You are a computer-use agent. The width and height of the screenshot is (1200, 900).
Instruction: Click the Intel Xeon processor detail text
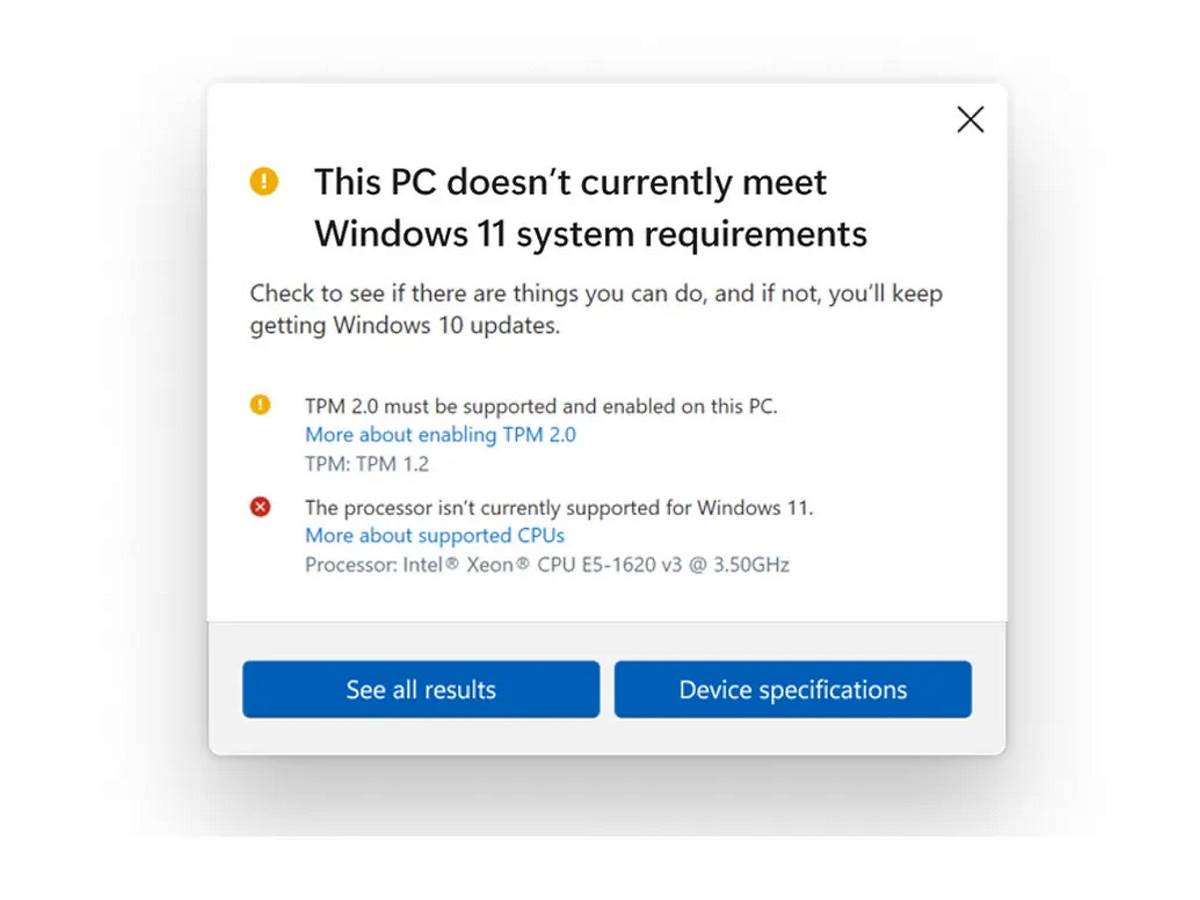click(547, 564)
